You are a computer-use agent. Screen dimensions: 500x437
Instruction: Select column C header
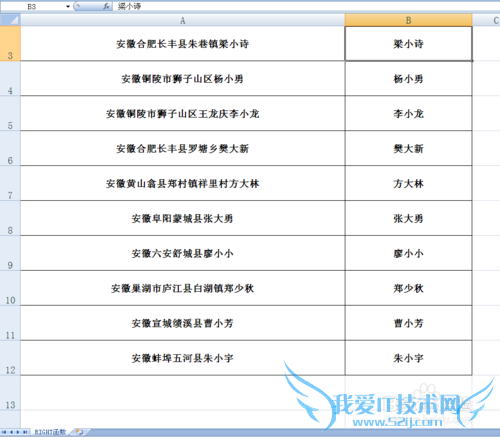(x=486, y=20)
